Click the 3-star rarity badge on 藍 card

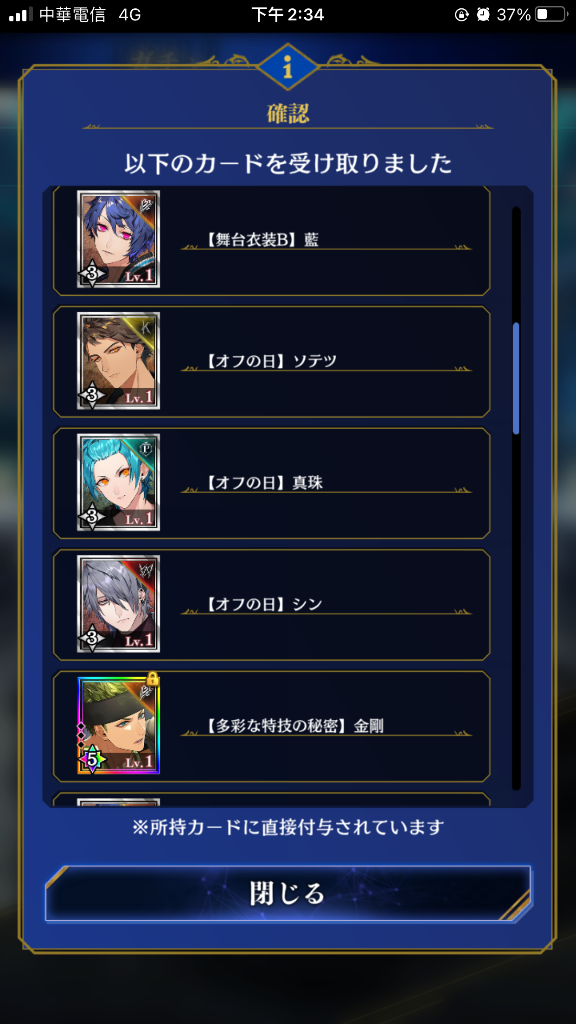[x=92, y=274]
